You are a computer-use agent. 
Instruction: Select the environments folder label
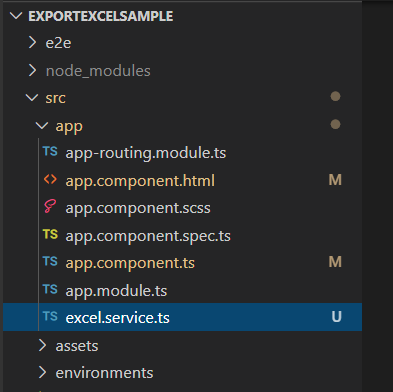(x=104, y=373)
